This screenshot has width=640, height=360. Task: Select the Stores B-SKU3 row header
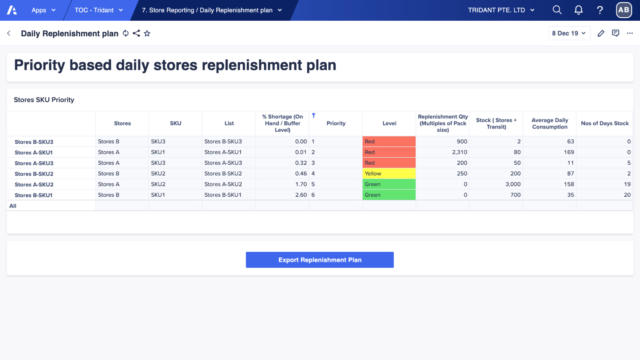click(51, 142)
